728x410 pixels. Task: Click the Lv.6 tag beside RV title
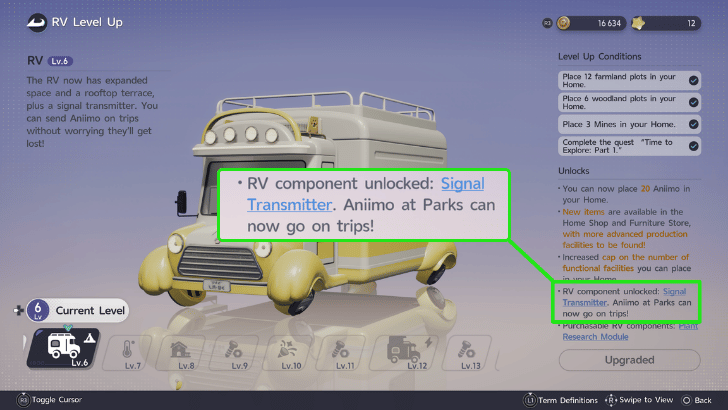click(x=60, y=61)
